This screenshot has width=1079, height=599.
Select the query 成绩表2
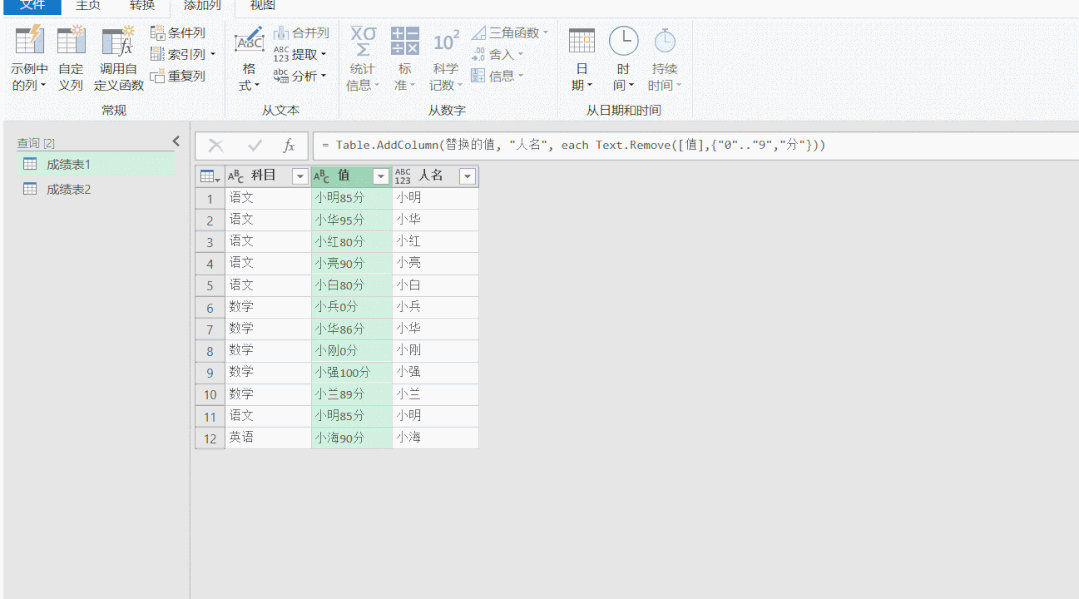tap(96, 189)
